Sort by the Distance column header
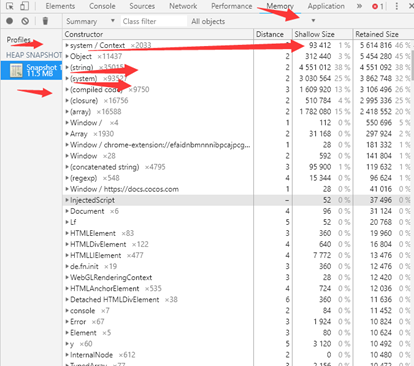This screenshot has height=366, width=414. tap(273, 34)
